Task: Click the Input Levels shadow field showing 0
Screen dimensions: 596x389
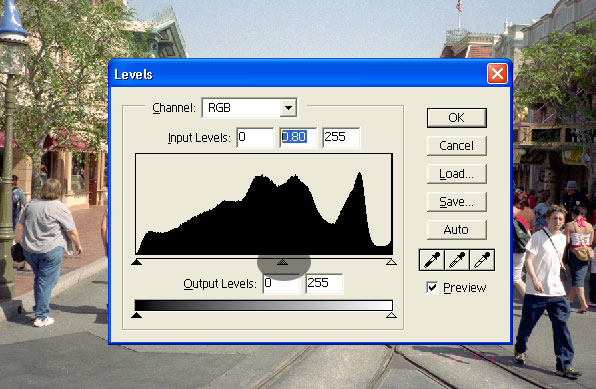Action: [255, 137]
